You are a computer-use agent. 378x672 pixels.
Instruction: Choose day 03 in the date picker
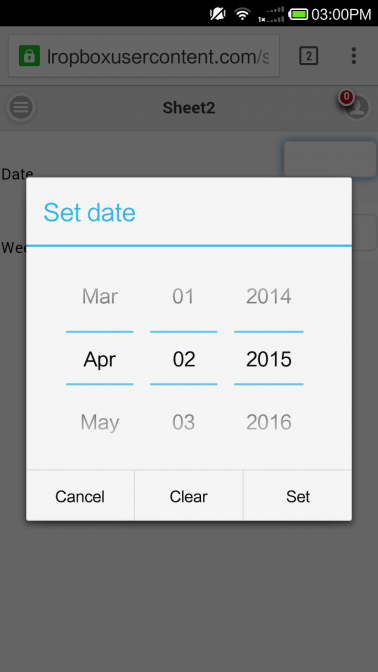coord(183,423)
